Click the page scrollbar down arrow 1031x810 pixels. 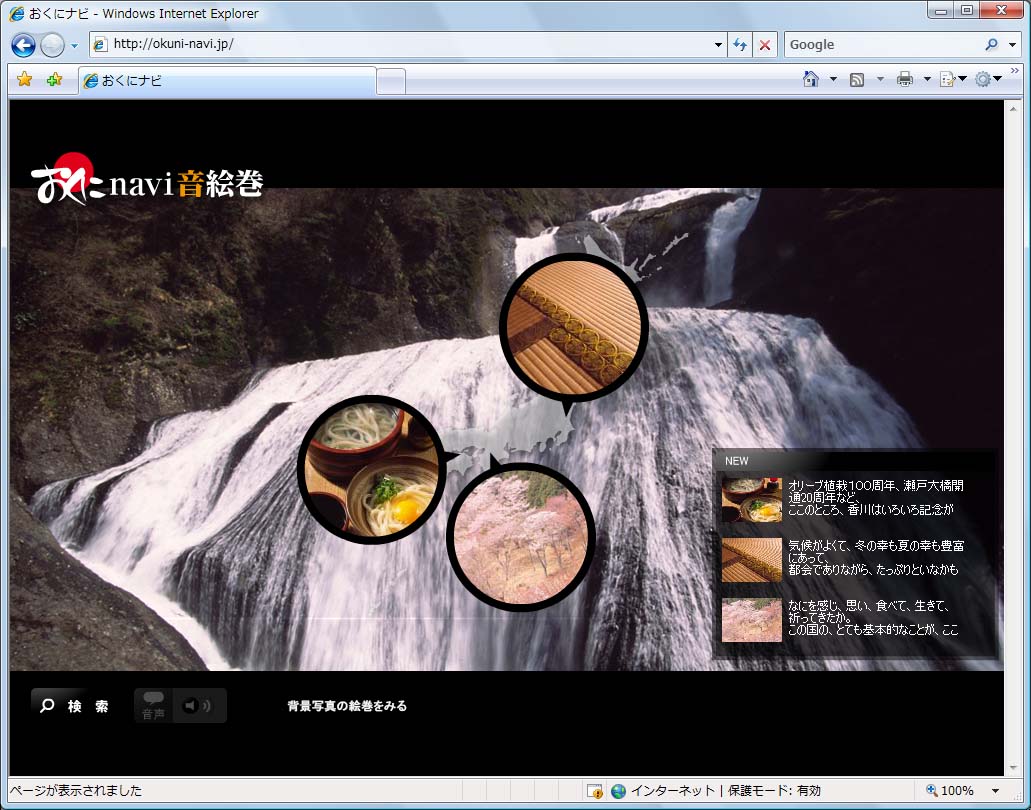pos(1013,767)
